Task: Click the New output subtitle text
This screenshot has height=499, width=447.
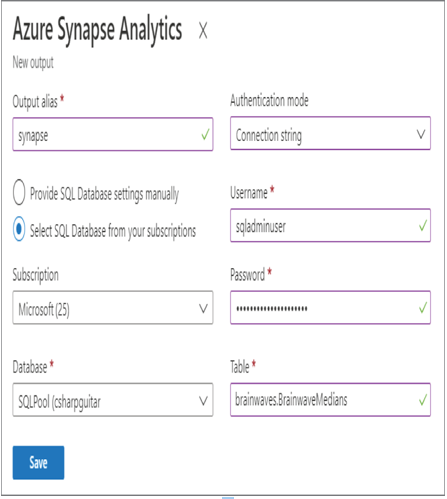Action: click(33, 62)
